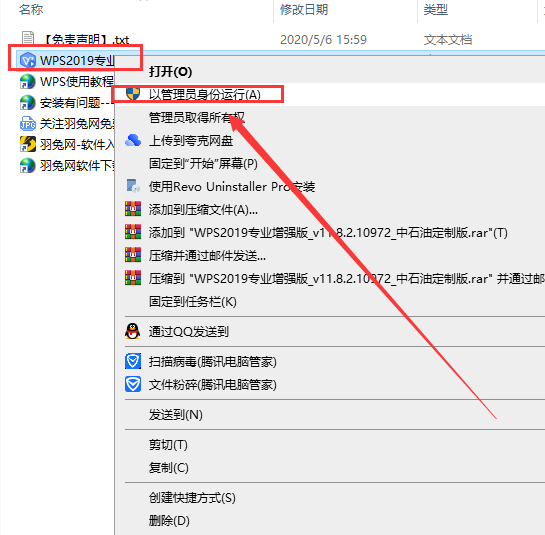This screenshot has width=545, height=535.
Task: Select 以管理员身份运行(A)
Action: coord(205,95)
